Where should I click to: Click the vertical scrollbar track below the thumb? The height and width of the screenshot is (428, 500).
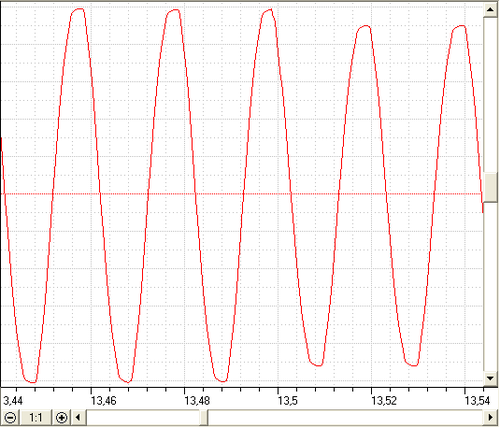pos(490,287)
